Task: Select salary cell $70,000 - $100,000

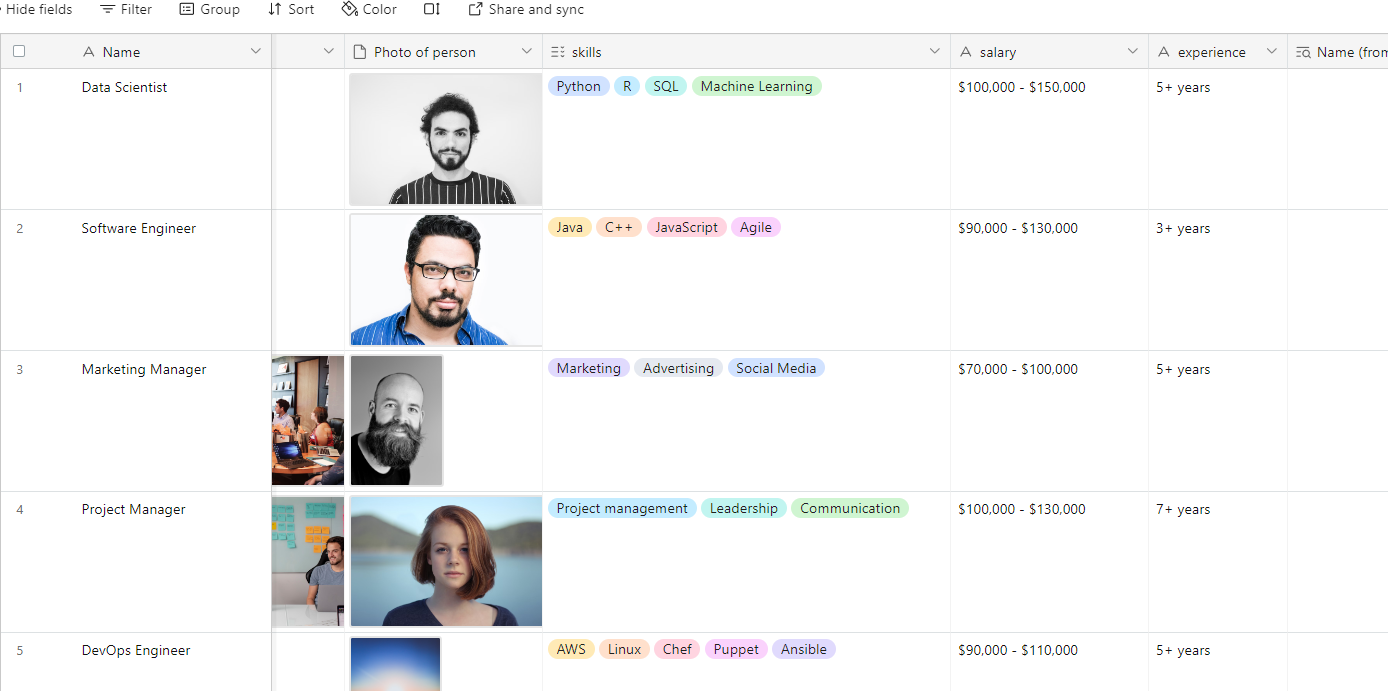Action: 1049,421
